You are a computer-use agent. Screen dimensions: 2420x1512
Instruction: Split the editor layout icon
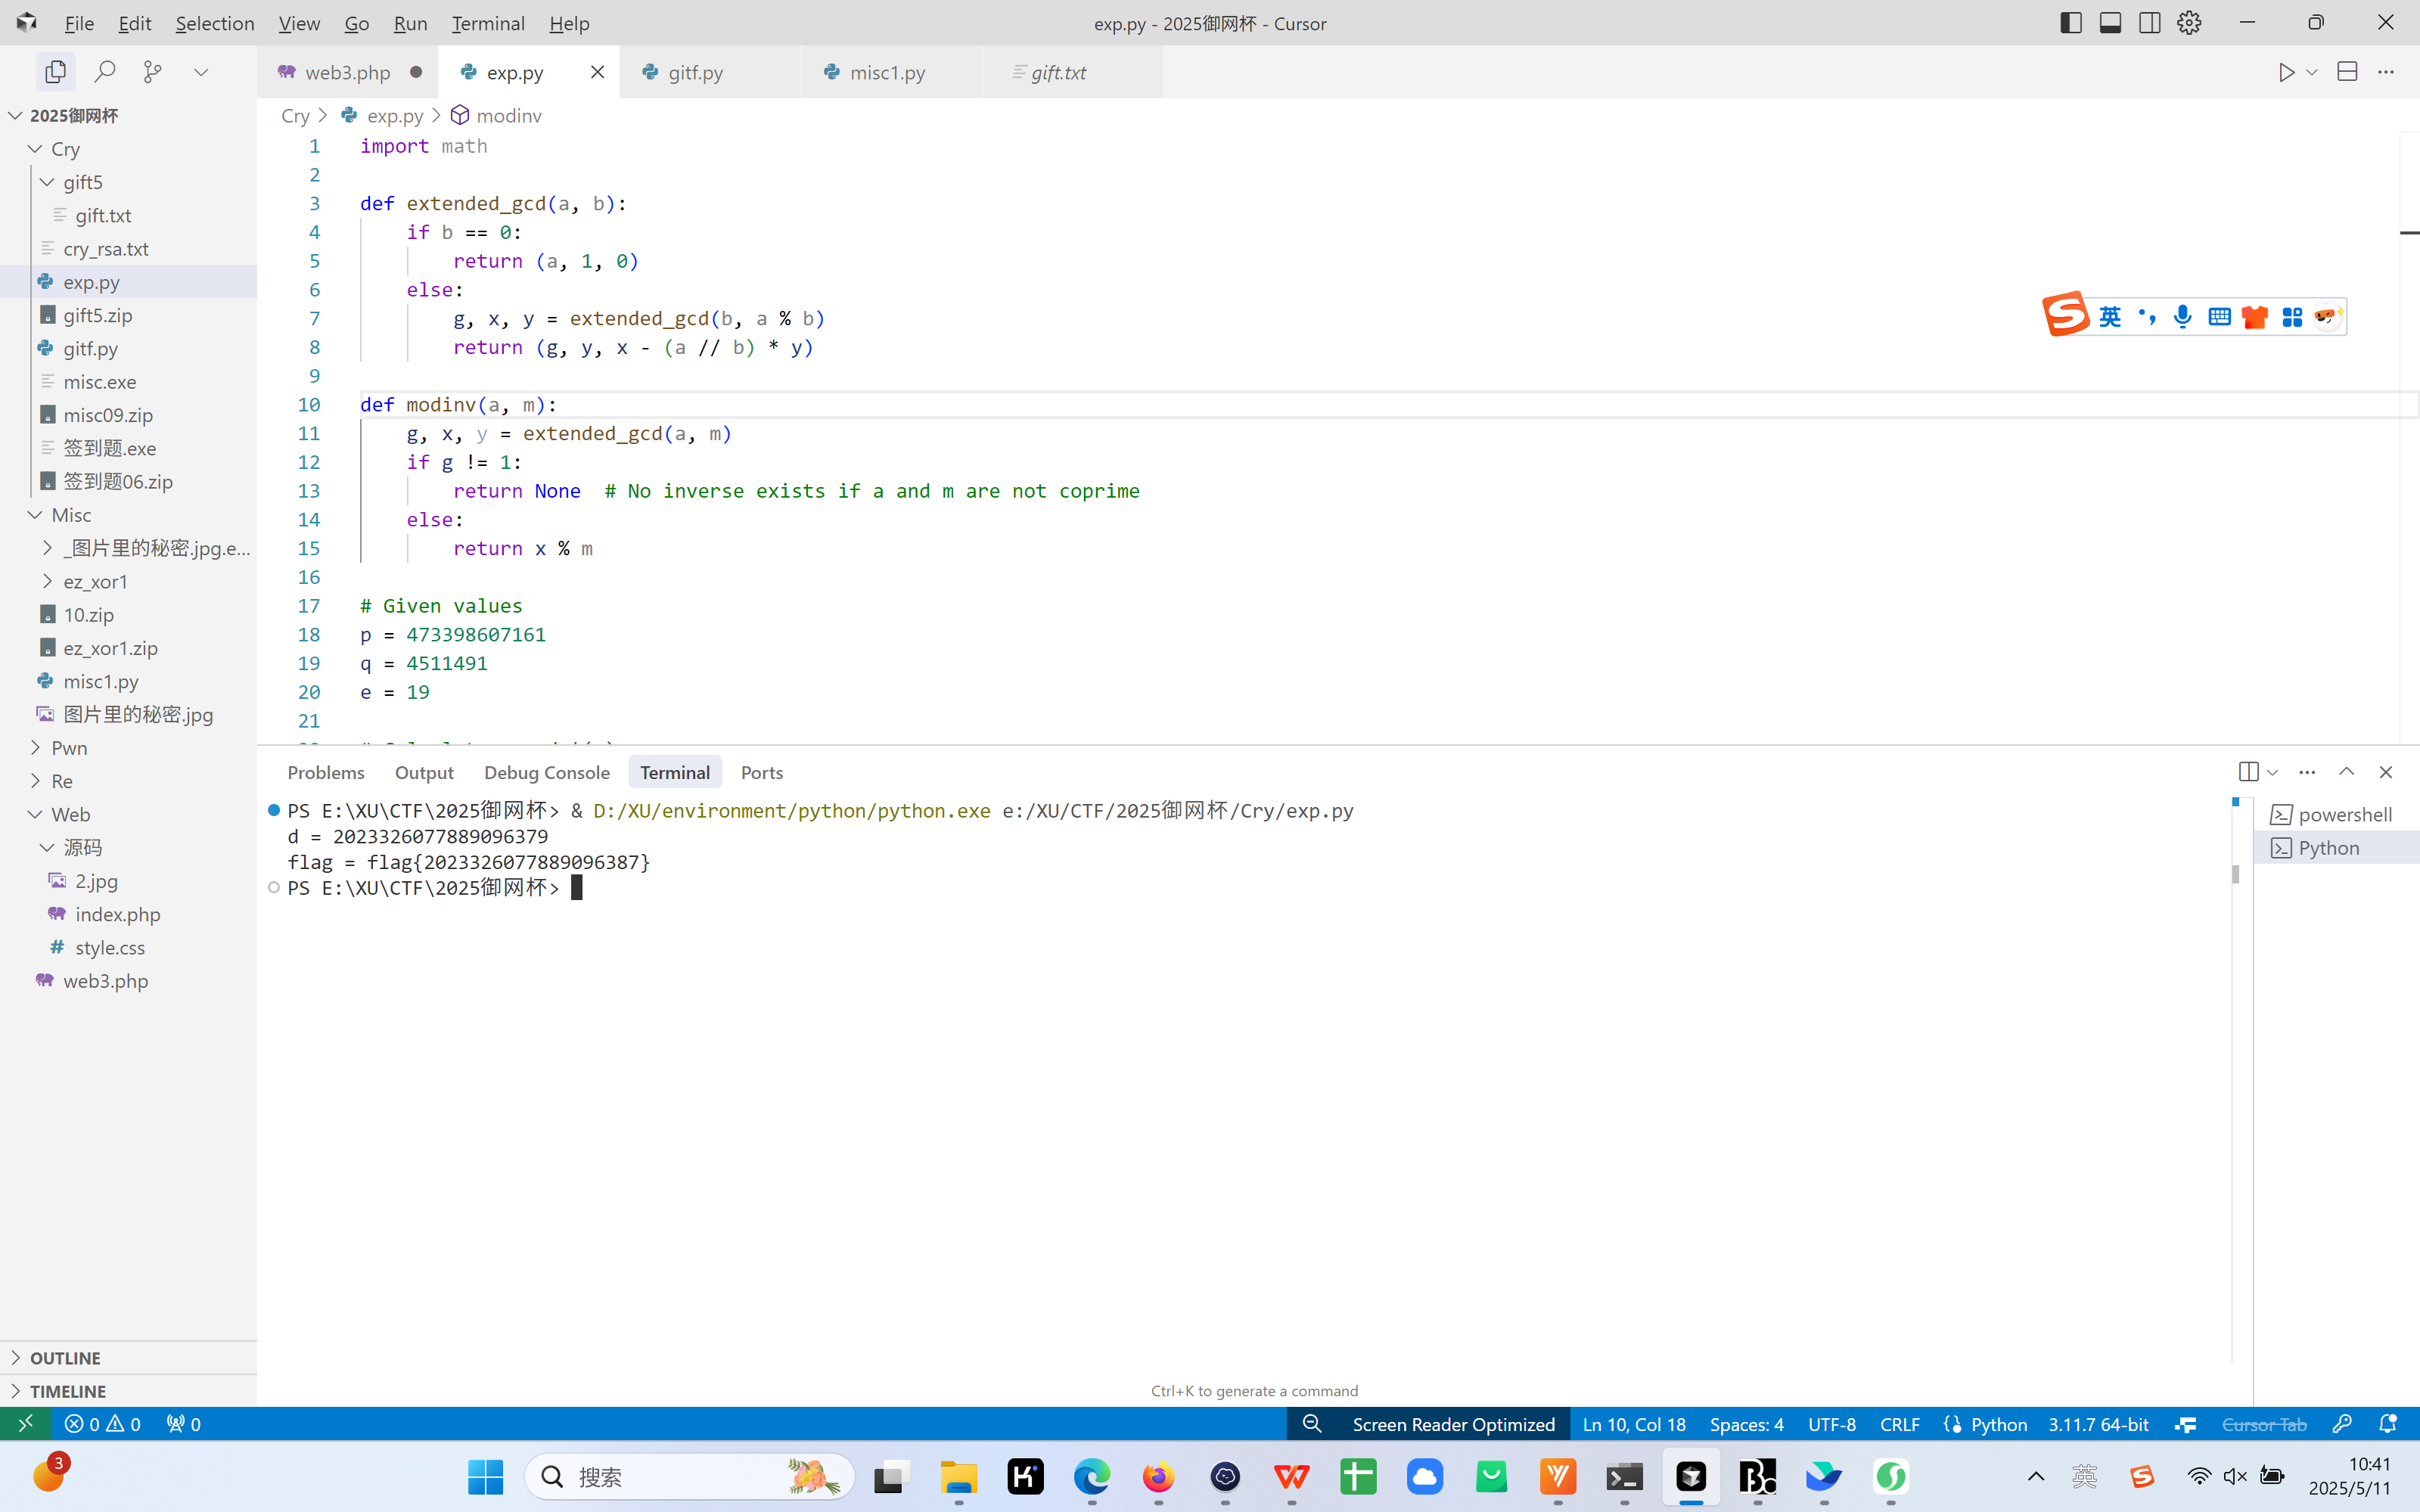[2347, 72]
